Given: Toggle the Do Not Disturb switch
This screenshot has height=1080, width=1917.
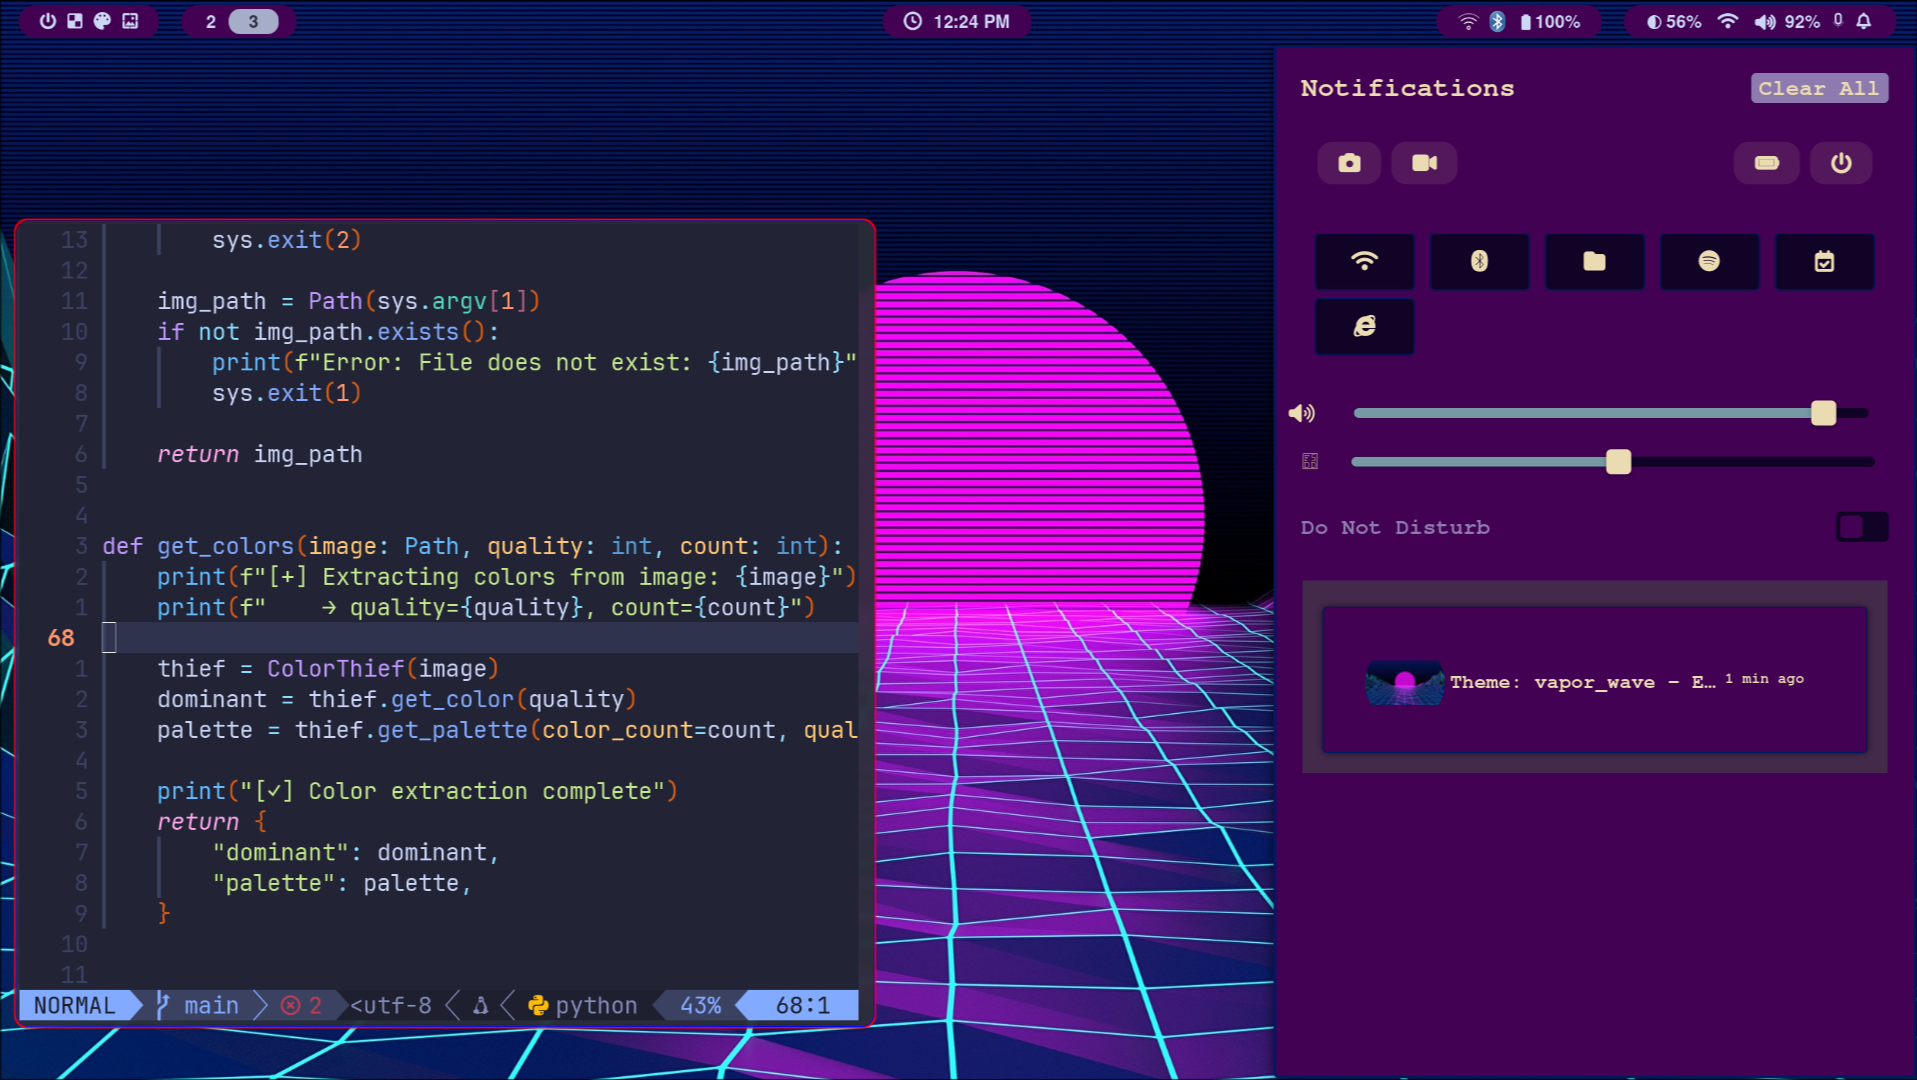Looking at the screenshot, I should pyautogui.click(x=1862, y=527).
